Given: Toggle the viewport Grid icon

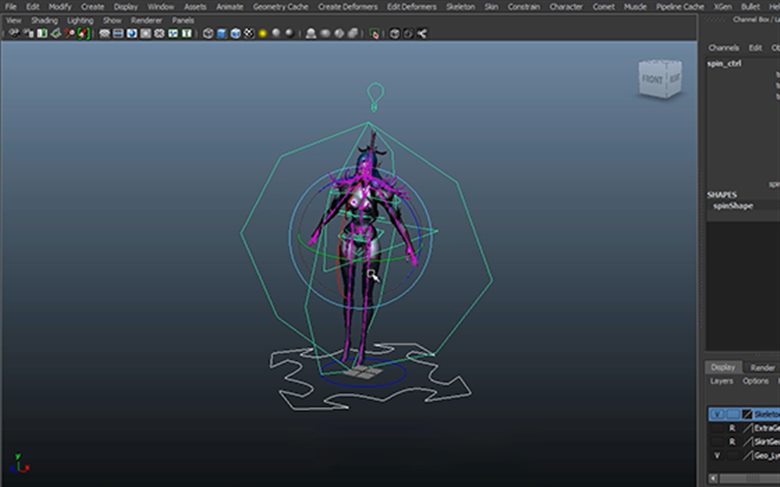Looking at the screenshot, I should [104, 33].
